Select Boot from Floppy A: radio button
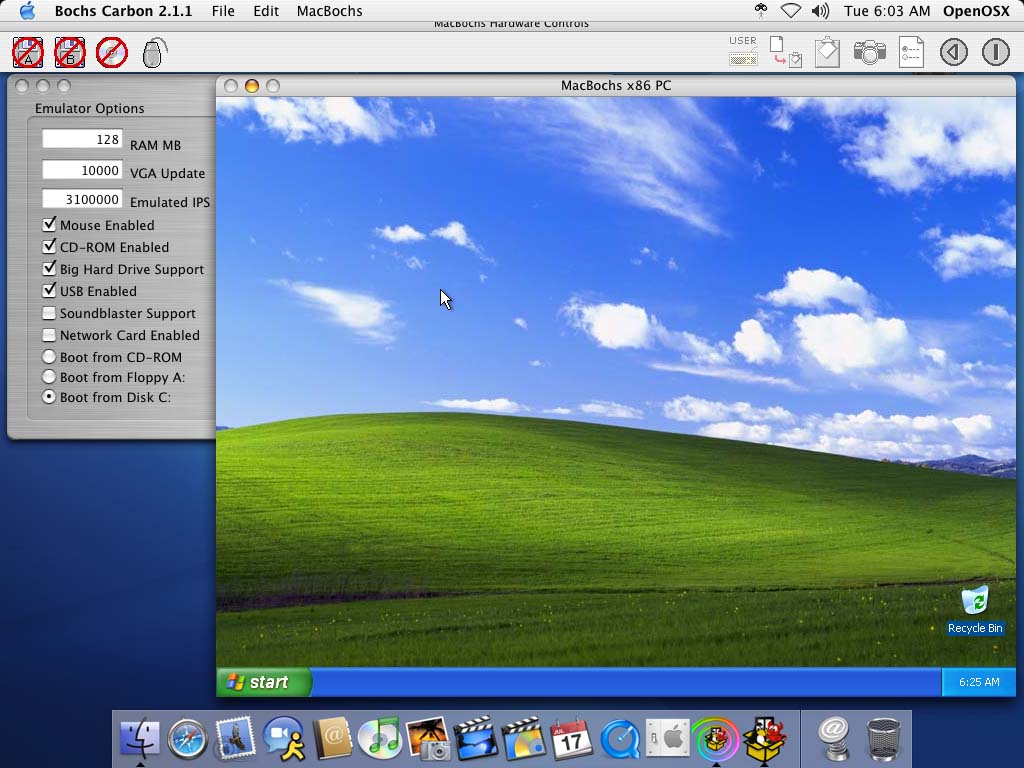 49,377
